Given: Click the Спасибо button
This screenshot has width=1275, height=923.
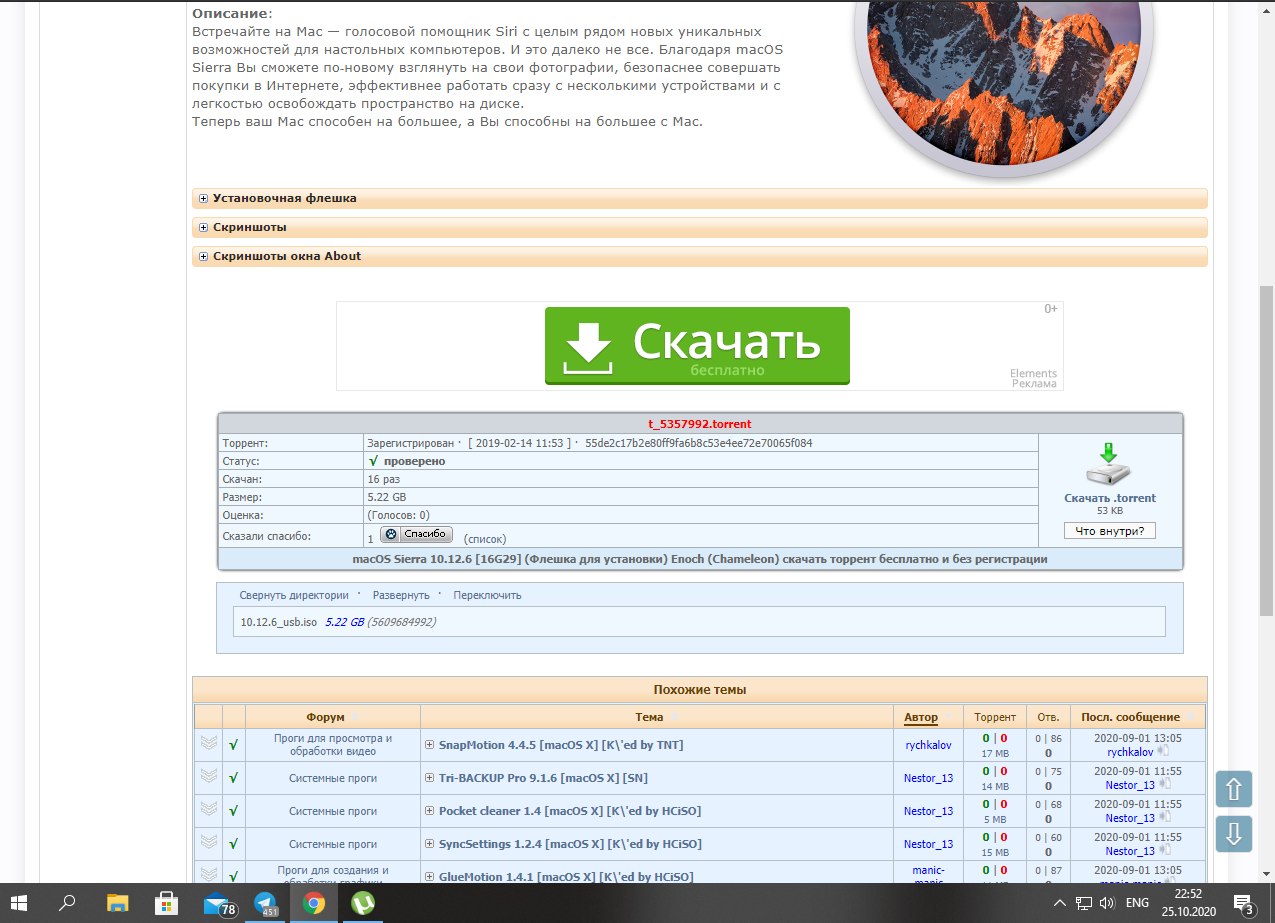Looking at the screenshot, I should [x=416, y=534].
